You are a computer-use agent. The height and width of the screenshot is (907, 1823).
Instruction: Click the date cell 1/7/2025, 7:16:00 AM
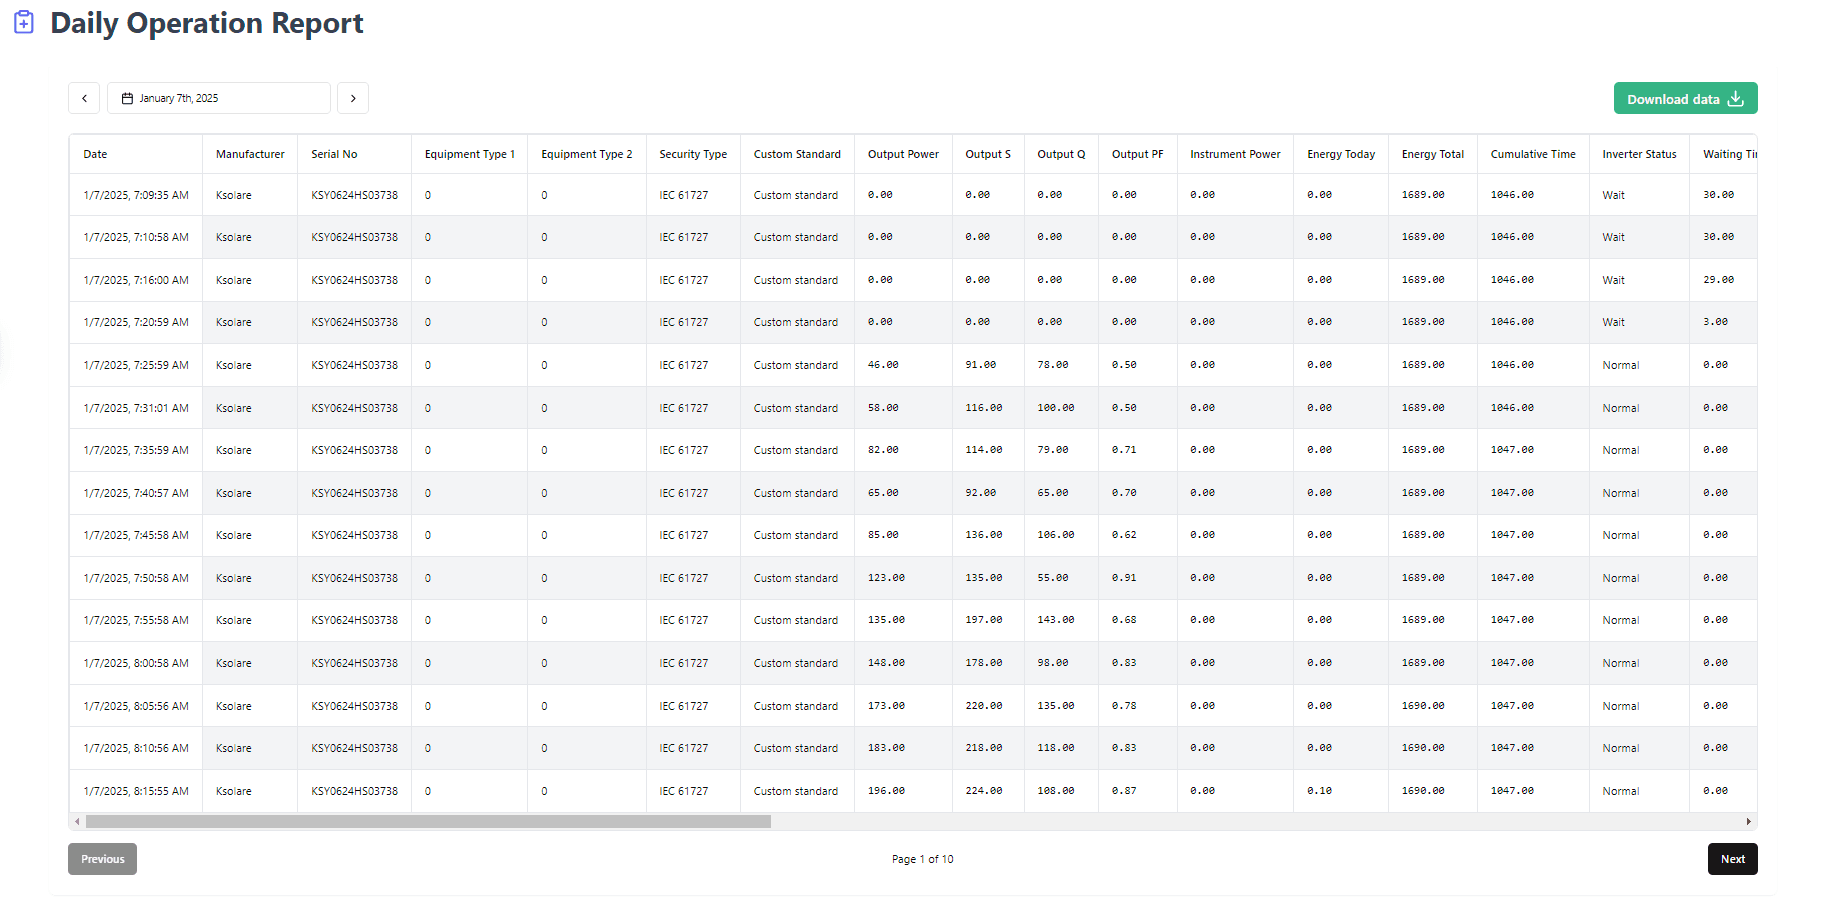pyautogui.click(x=136, y=280)
